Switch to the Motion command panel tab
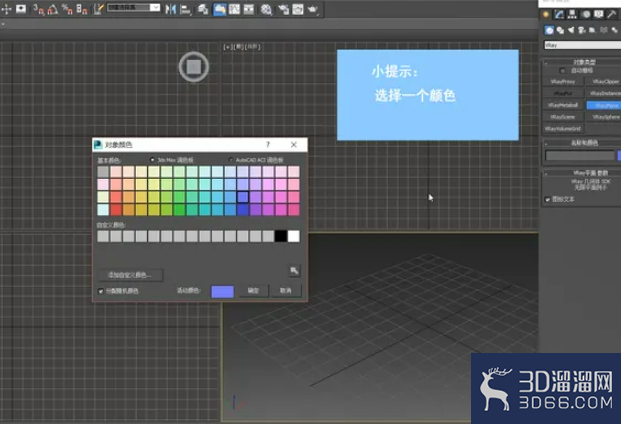Image resolution: width=621 pixels, height=424 pixels. click(x=586, y=15)
